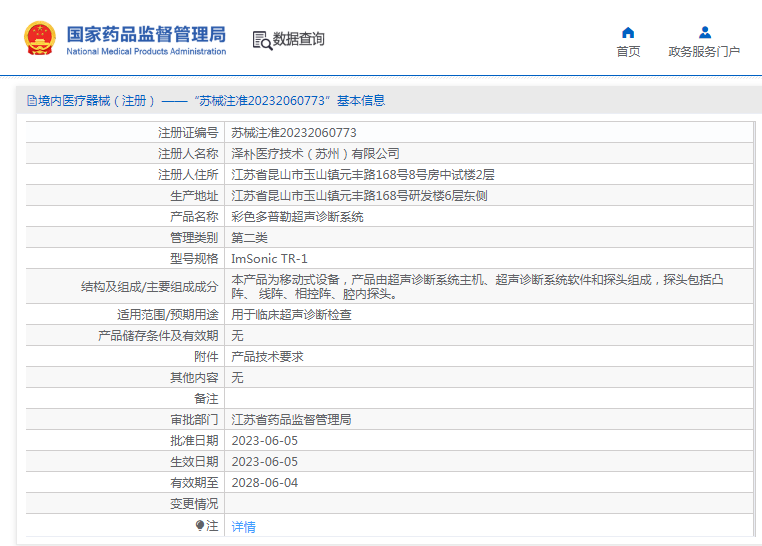
Task: Click the 用于临床超声诊断检查 intended use cell
Action: (x=292, y=314)
